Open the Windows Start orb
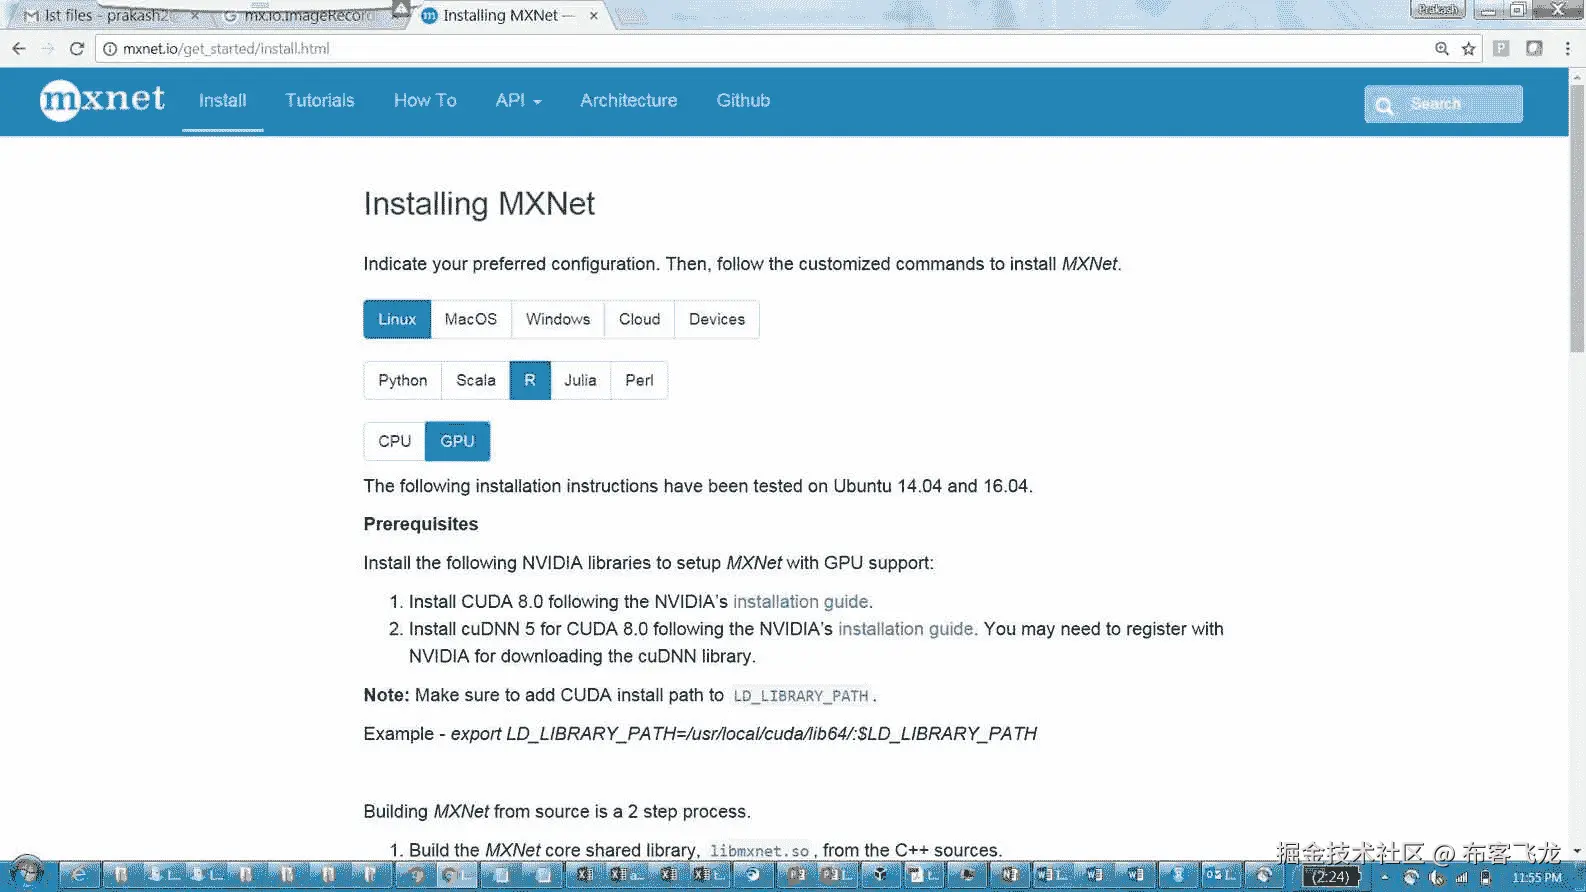Image resolution: width=1586 pixels, height=892 pixels. (x=27, y=874)
